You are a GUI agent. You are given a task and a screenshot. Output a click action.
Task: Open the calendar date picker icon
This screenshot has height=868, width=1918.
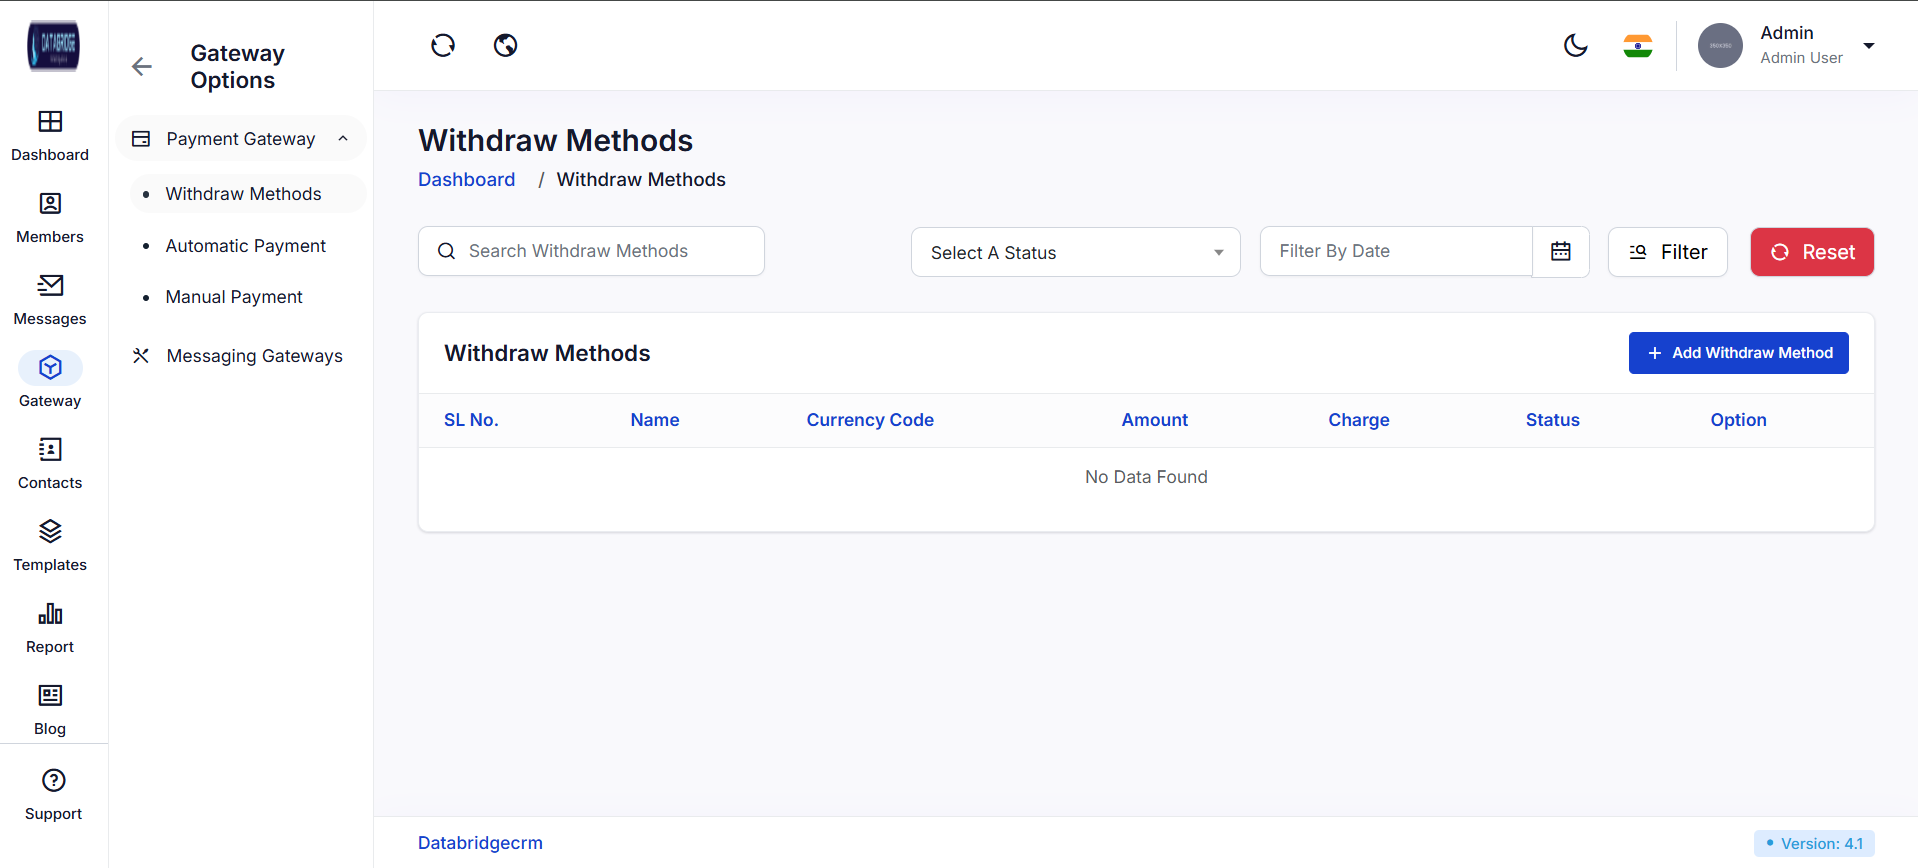coord(1560,252)
